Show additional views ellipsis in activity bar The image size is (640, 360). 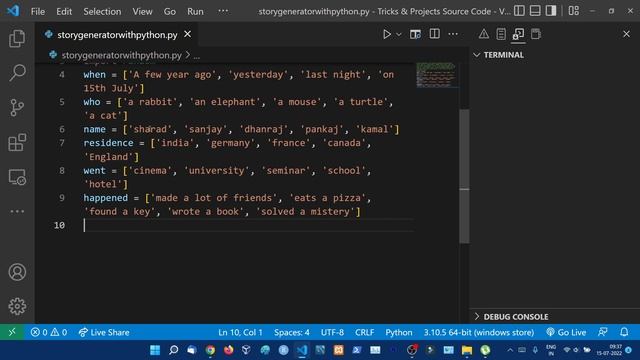click(17, 211)
